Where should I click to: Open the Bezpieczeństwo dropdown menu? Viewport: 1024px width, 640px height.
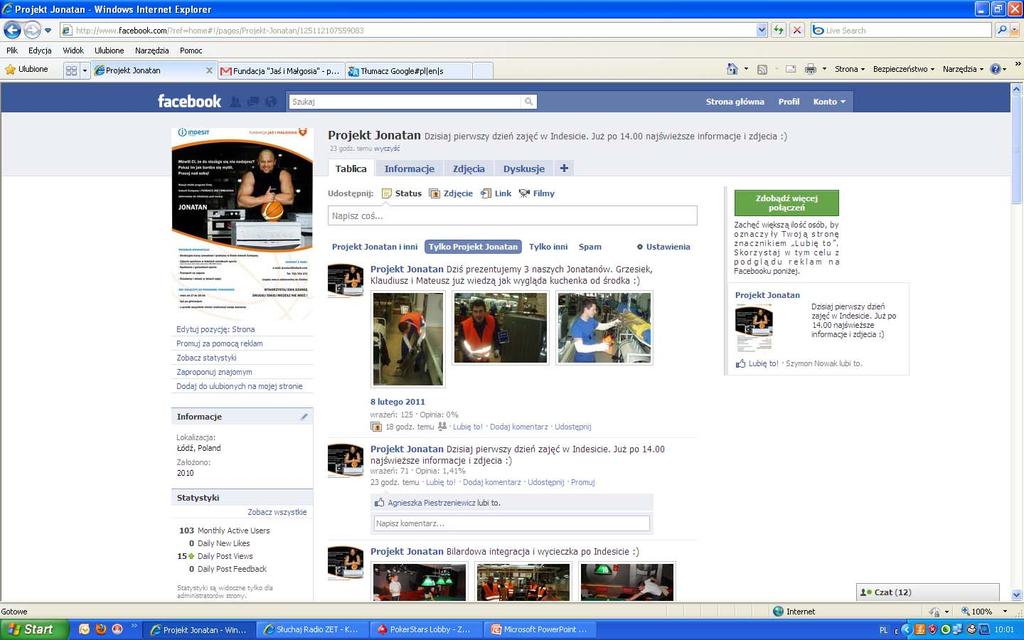(903, 69)
